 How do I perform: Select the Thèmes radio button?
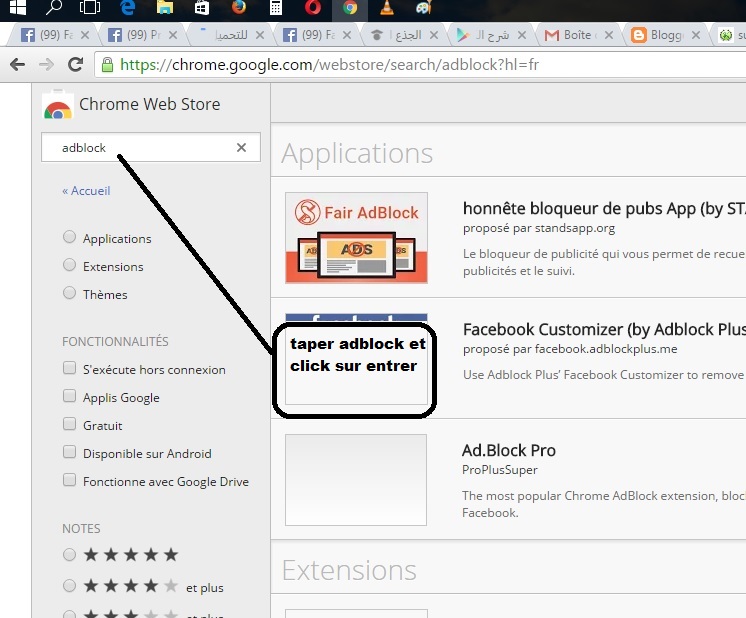[x=69, y=293]
